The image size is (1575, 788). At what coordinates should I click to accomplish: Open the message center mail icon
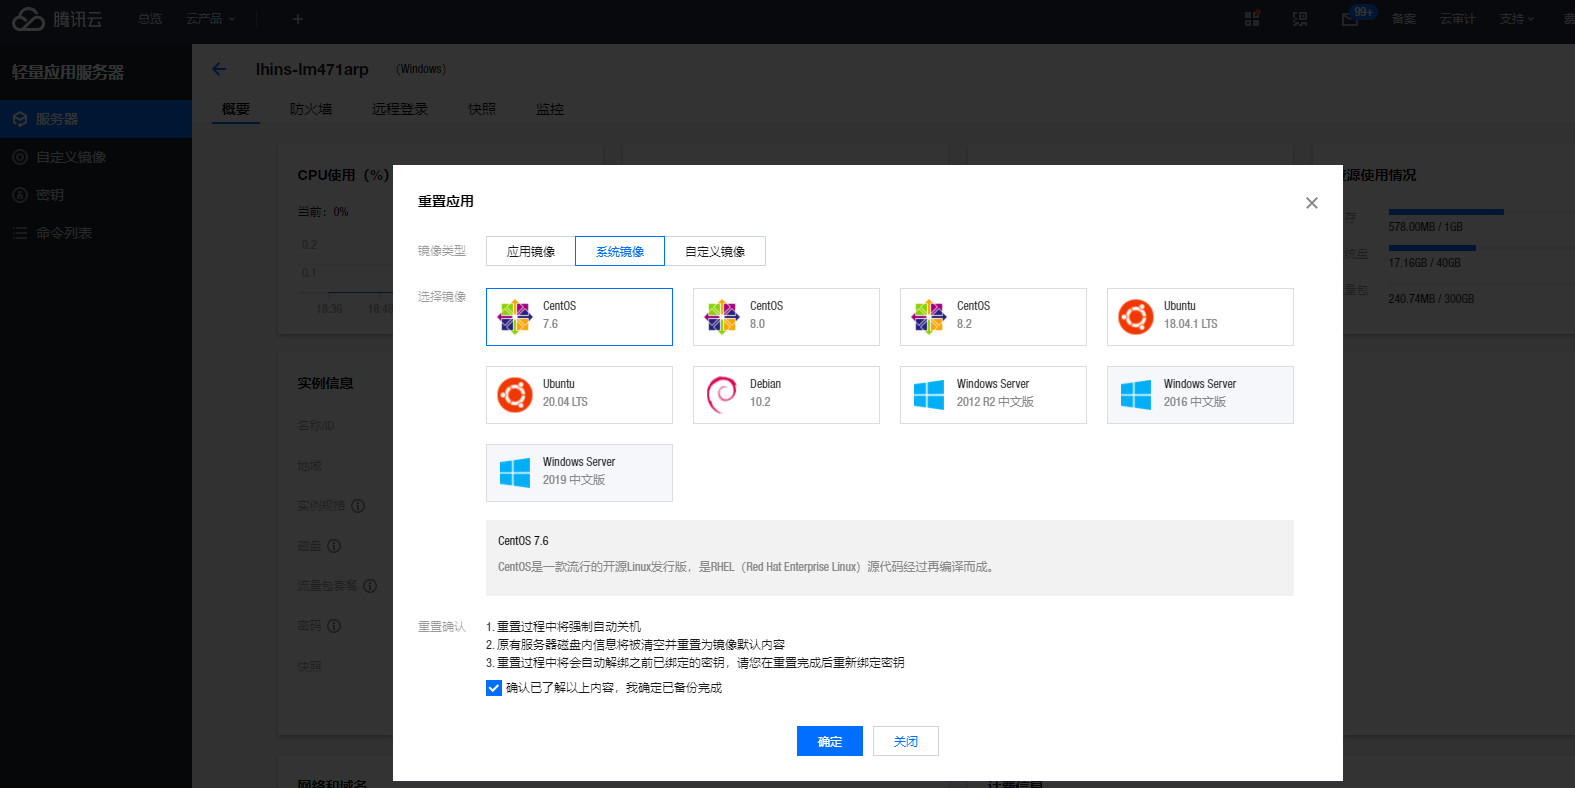tap(1350, 19)
